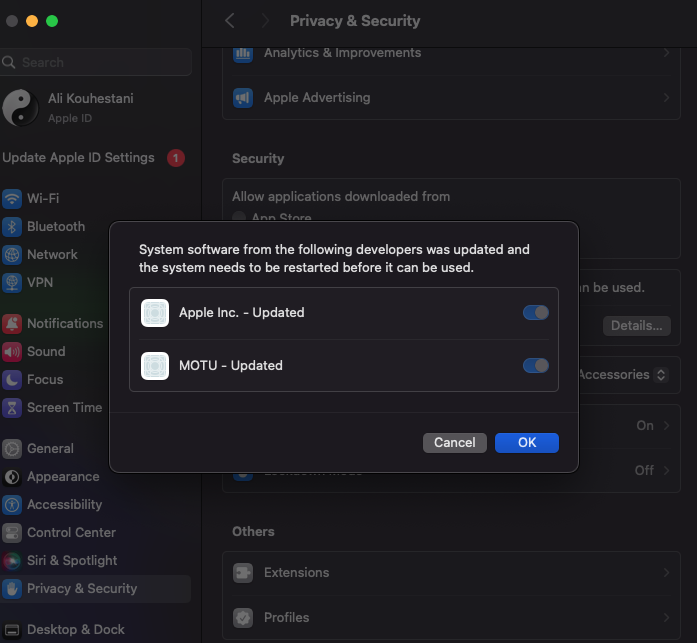Open Wi-Fi settings icon in sidebar

tap(12, 199)
